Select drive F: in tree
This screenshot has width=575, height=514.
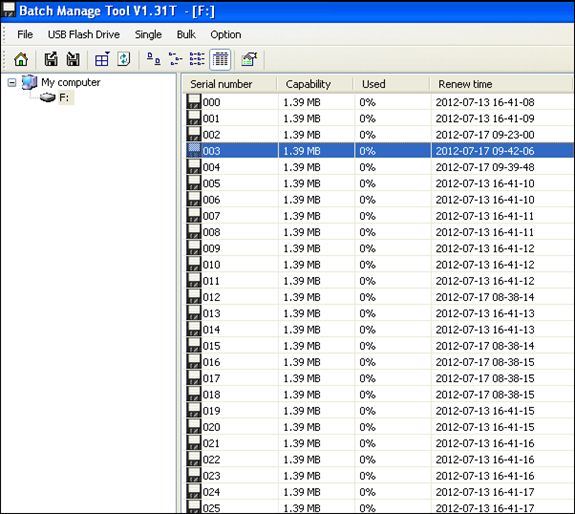click(x=64, y=98)
